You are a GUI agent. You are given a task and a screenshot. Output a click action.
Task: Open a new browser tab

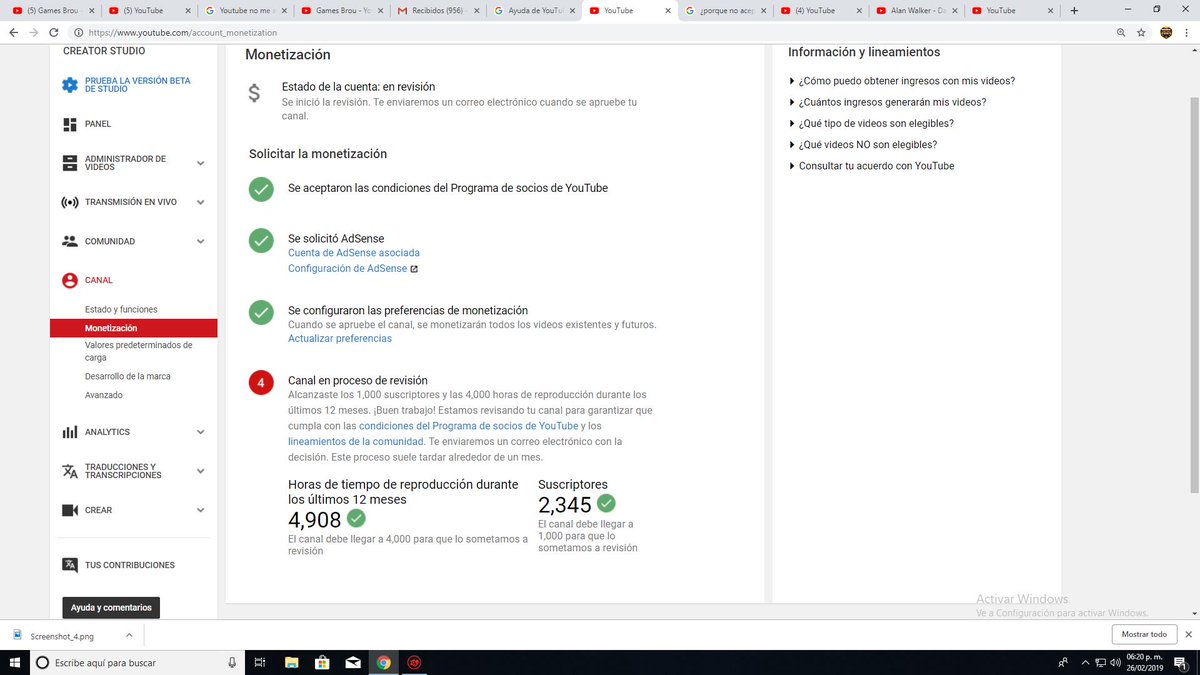pos(1074,10)
